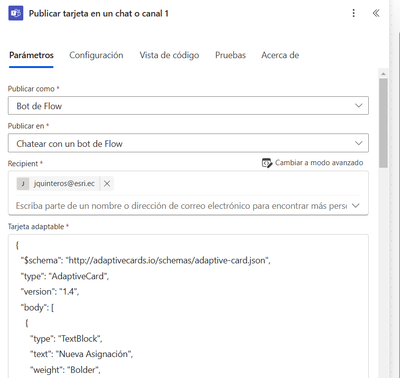Switch to the Parámetros tab

point(31,55)
